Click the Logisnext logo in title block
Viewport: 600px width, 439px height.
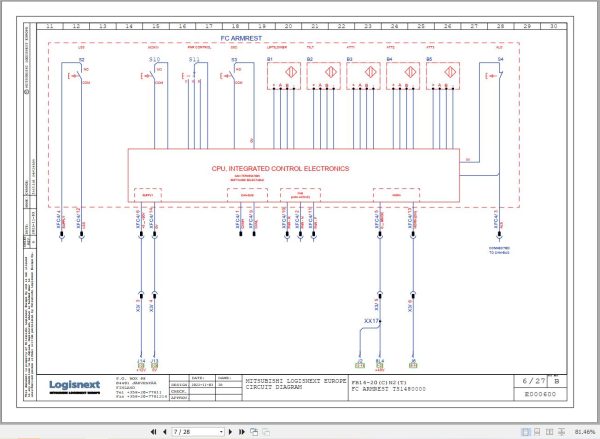tap(75, 387)
